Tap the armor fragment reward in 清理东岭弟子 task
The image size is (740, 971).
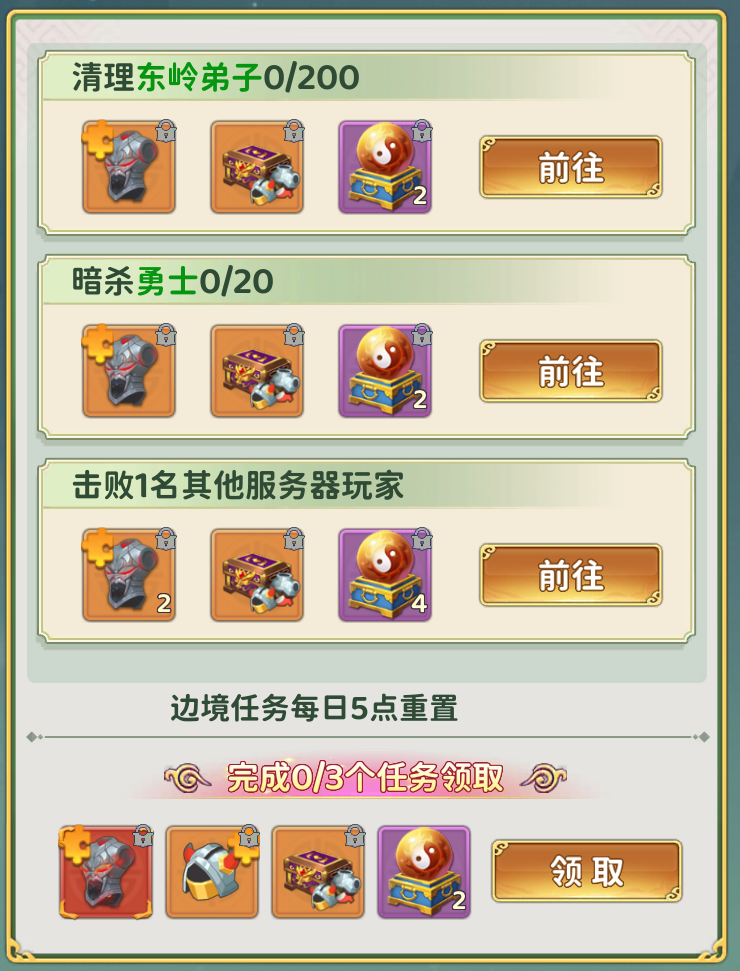point(129,167)
